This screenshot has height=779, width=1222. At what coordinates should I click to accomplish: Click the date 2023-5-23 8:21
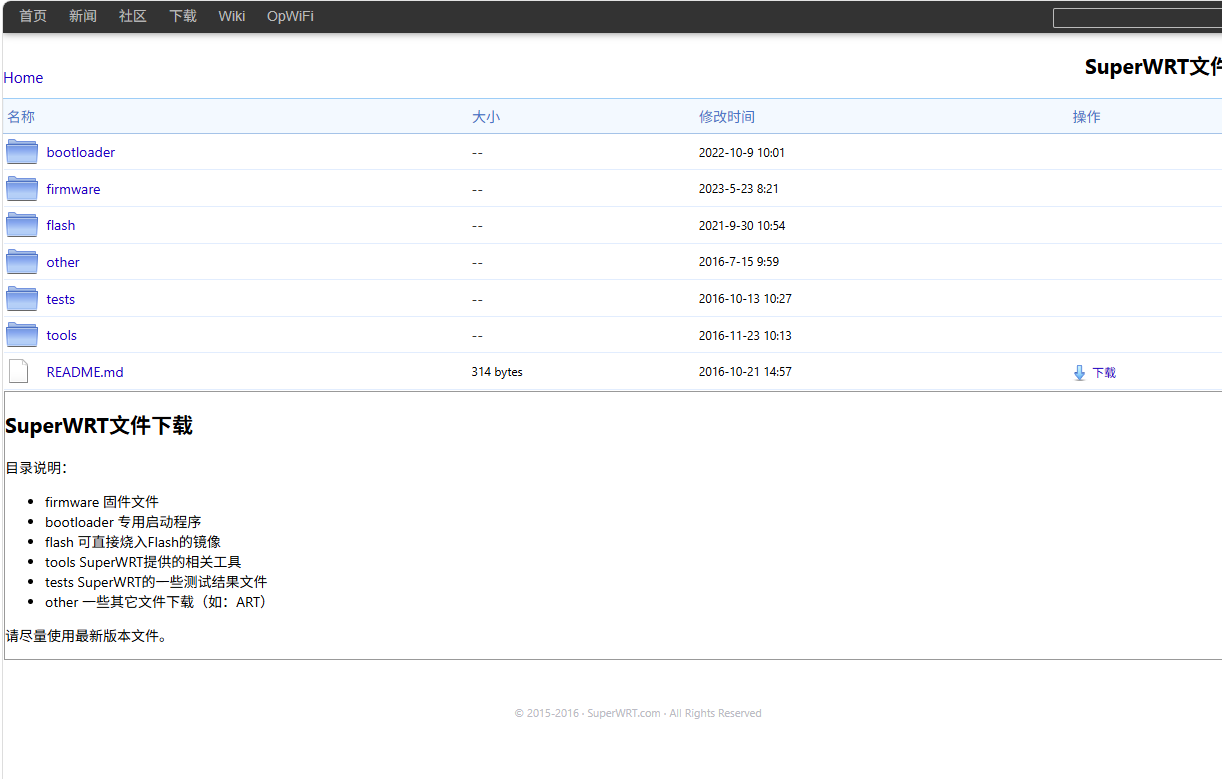click(x=739, y=189)
